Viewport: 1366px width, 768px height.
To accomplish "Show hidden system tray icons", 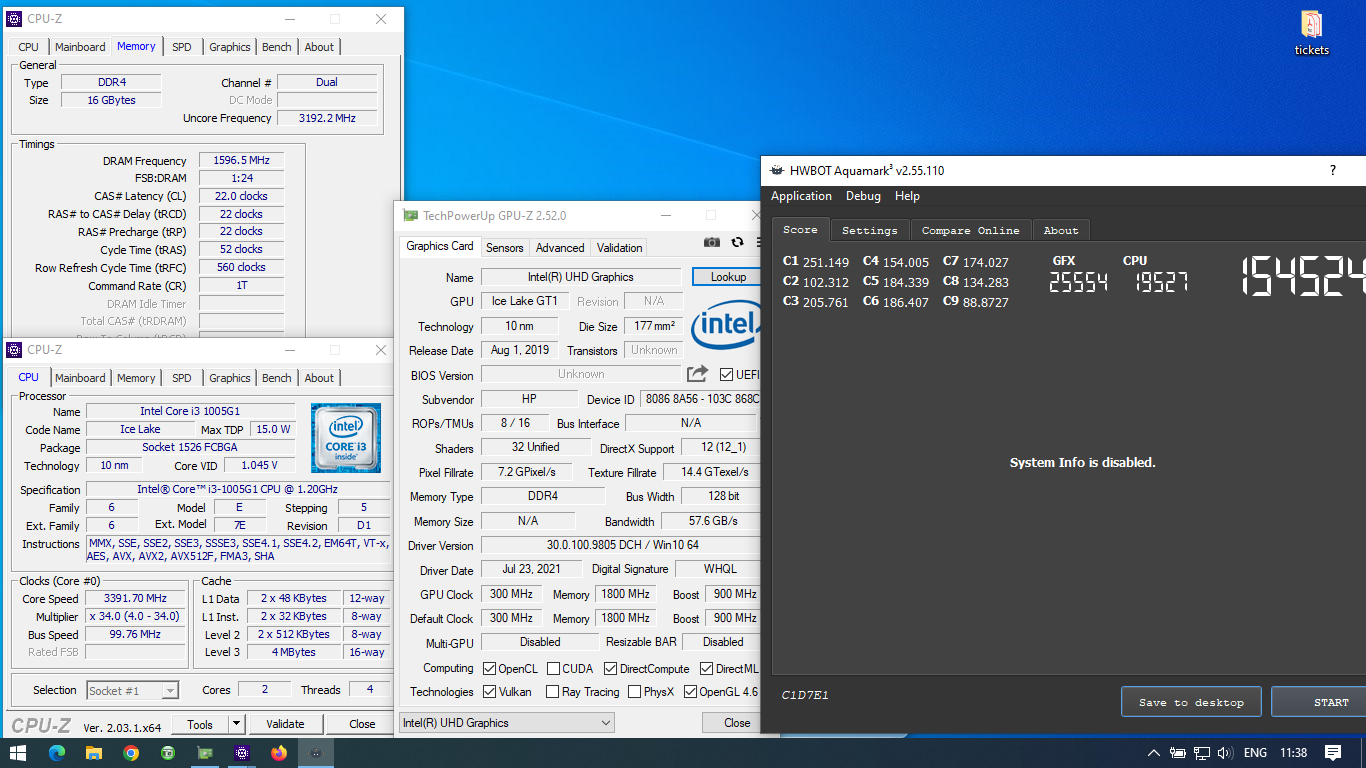I will coord(1154,753).
